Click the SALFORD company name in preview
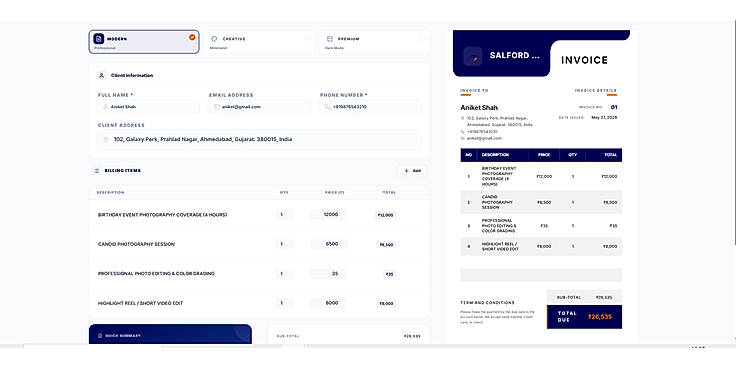736x368 pixels. coord(515,55)
